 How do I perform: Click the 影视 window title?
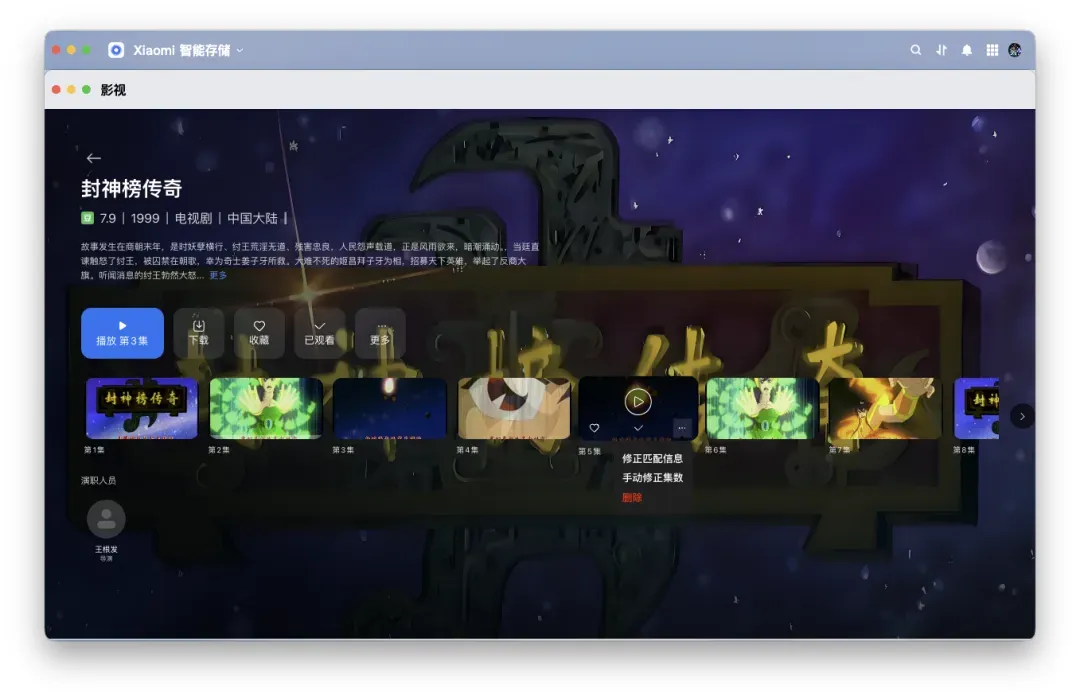[113, 90]
